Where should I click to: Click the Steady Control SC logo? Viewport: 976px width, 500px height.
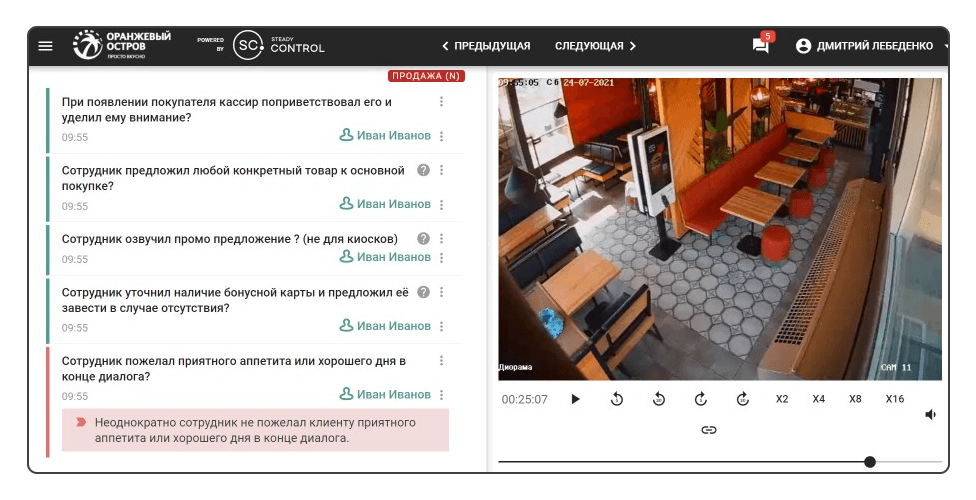click(278, 45)
